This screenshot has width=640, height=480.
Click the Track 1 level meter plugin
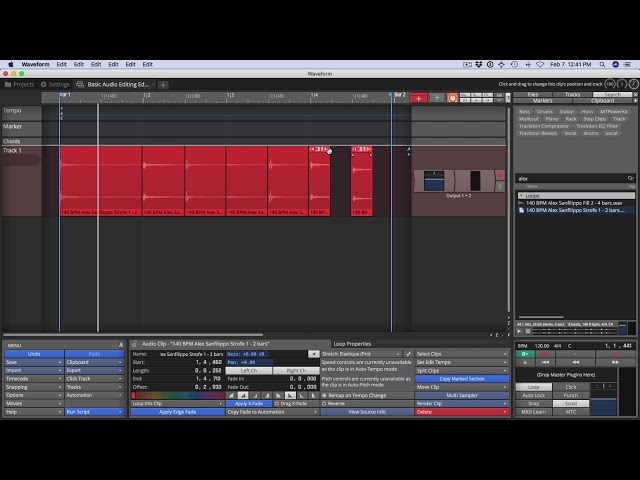click(475, 181)
